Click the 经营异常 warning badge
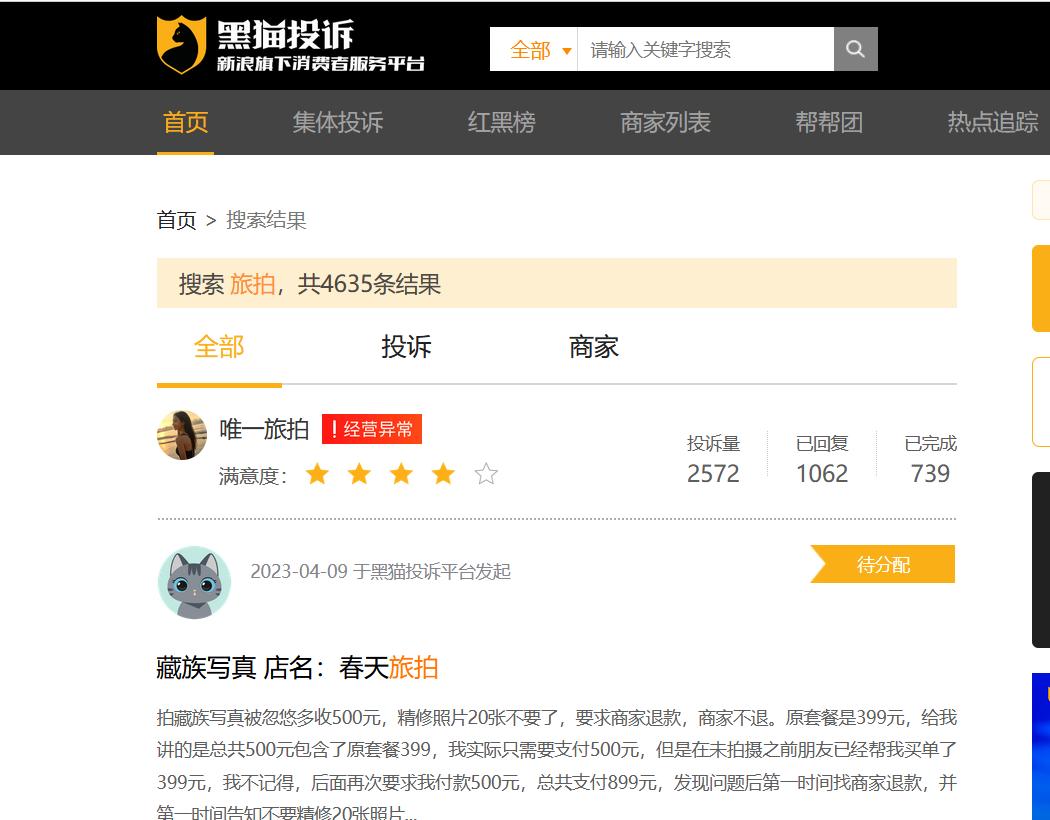This screenshot has height=820, width=1050. (x=371, y=429)
